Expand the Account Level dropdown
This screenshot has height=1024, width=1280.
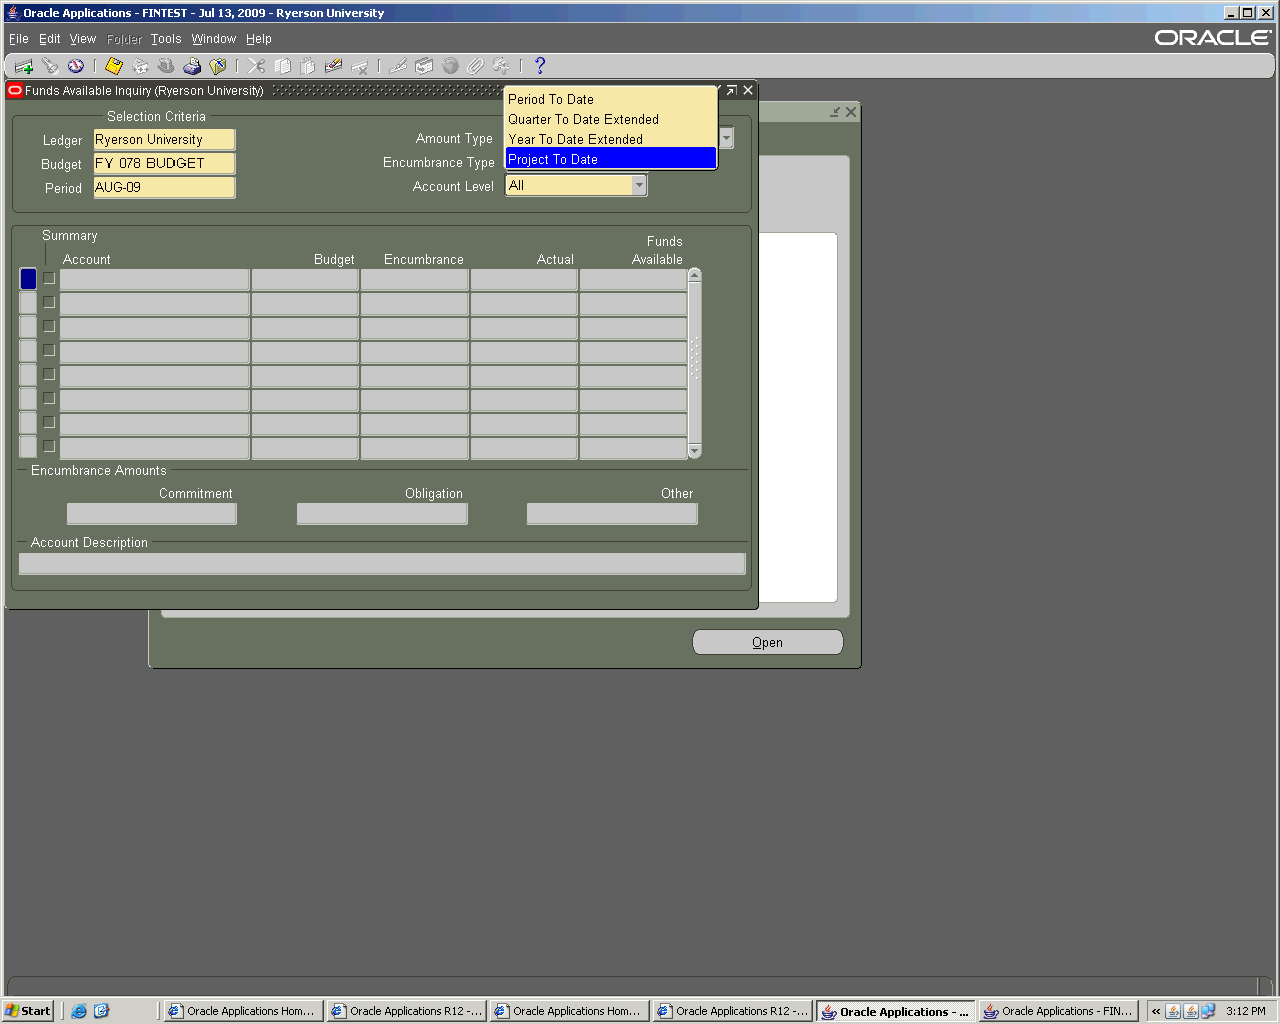(x=639, y=186)
